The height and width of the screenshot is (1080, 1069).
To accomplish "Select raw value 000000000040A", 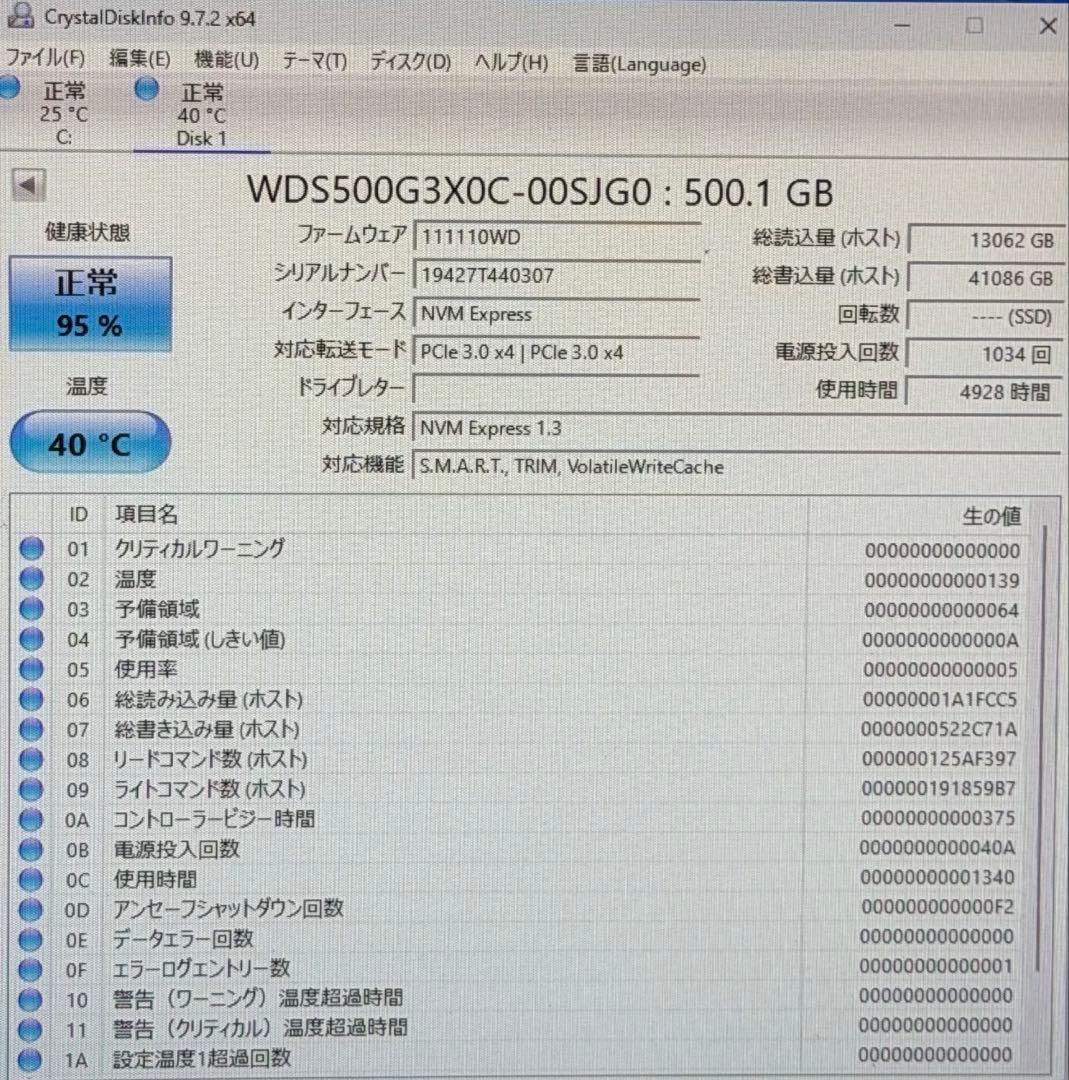I will click(x=937, y=848).
